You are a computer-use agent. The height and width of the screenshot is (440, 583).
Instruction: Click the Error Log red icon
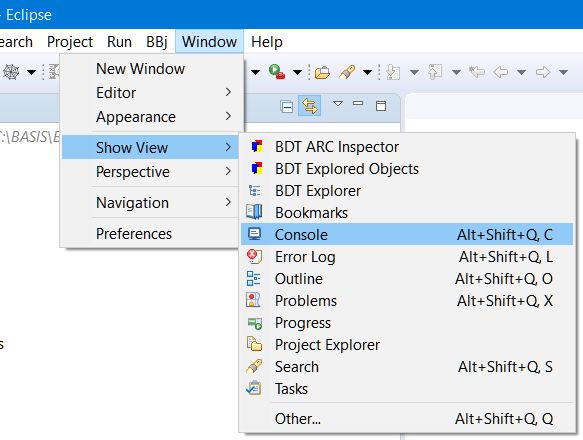click(x=254, y=256)
